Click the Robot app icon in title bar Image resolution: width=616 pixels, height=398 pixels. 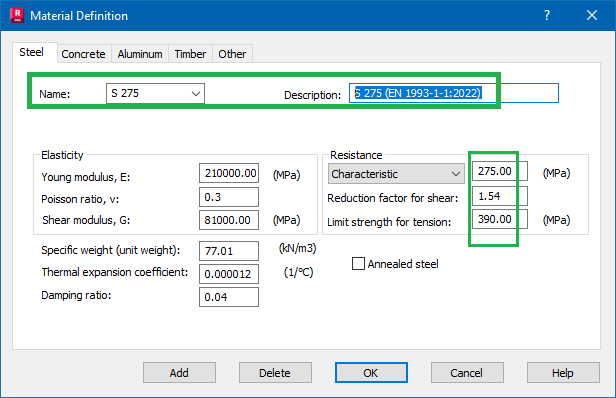click(17, 15)
